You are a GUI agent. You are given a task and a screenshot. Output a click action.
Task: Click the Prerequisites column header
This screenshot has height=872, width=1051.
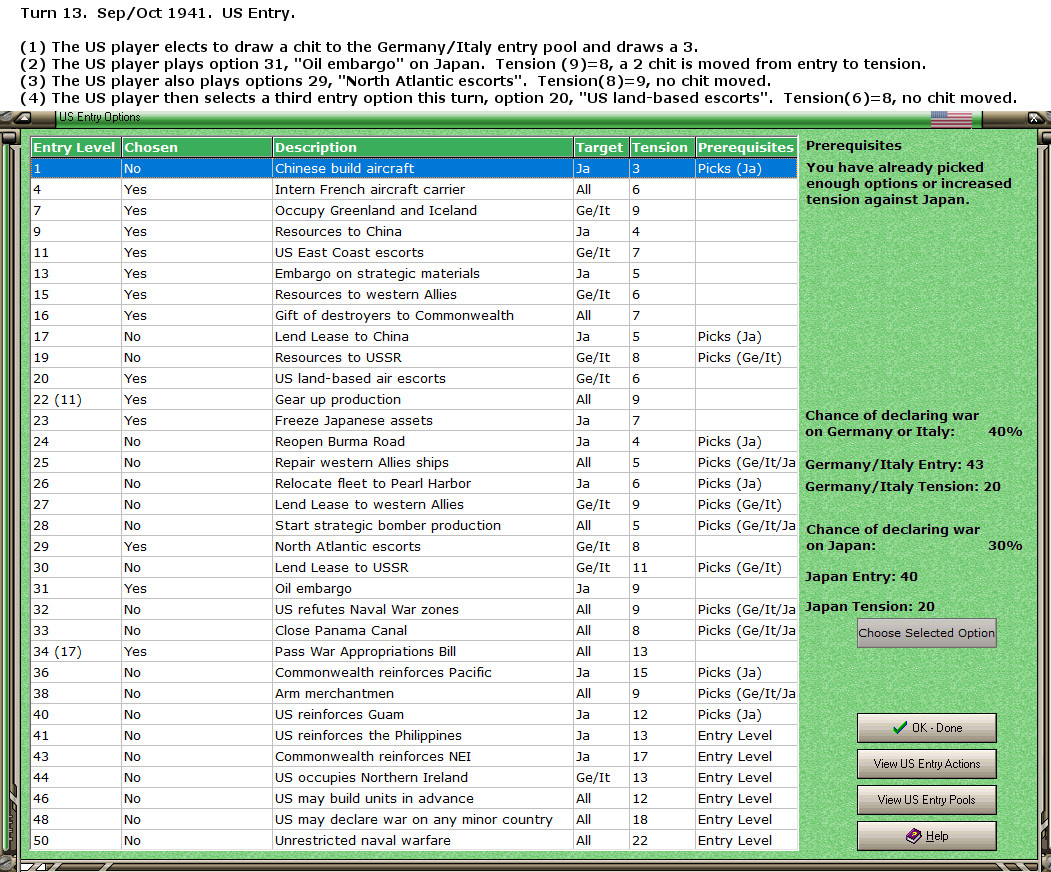click(746, 147)
